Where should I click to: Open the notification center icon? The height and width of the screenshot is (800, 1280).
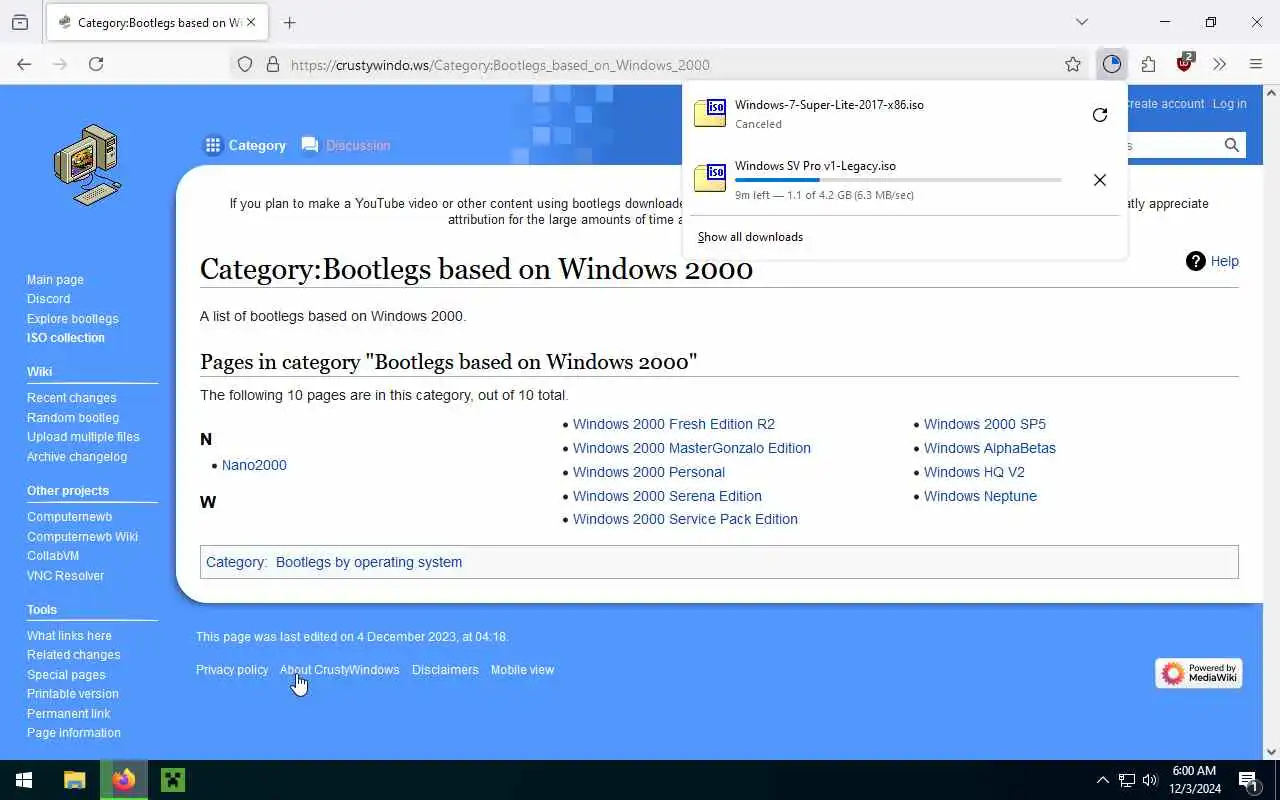coord(1249,780)
